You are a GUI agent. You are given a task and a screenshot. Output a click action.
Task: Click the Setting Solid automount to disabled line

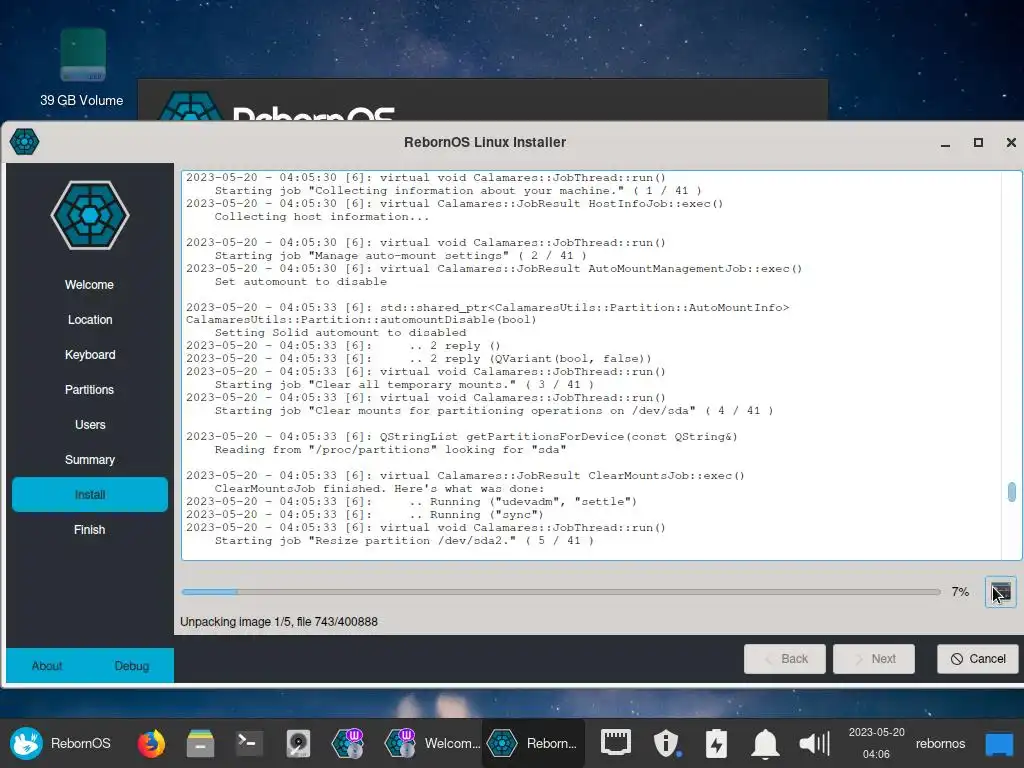click(x=340, y=332)
